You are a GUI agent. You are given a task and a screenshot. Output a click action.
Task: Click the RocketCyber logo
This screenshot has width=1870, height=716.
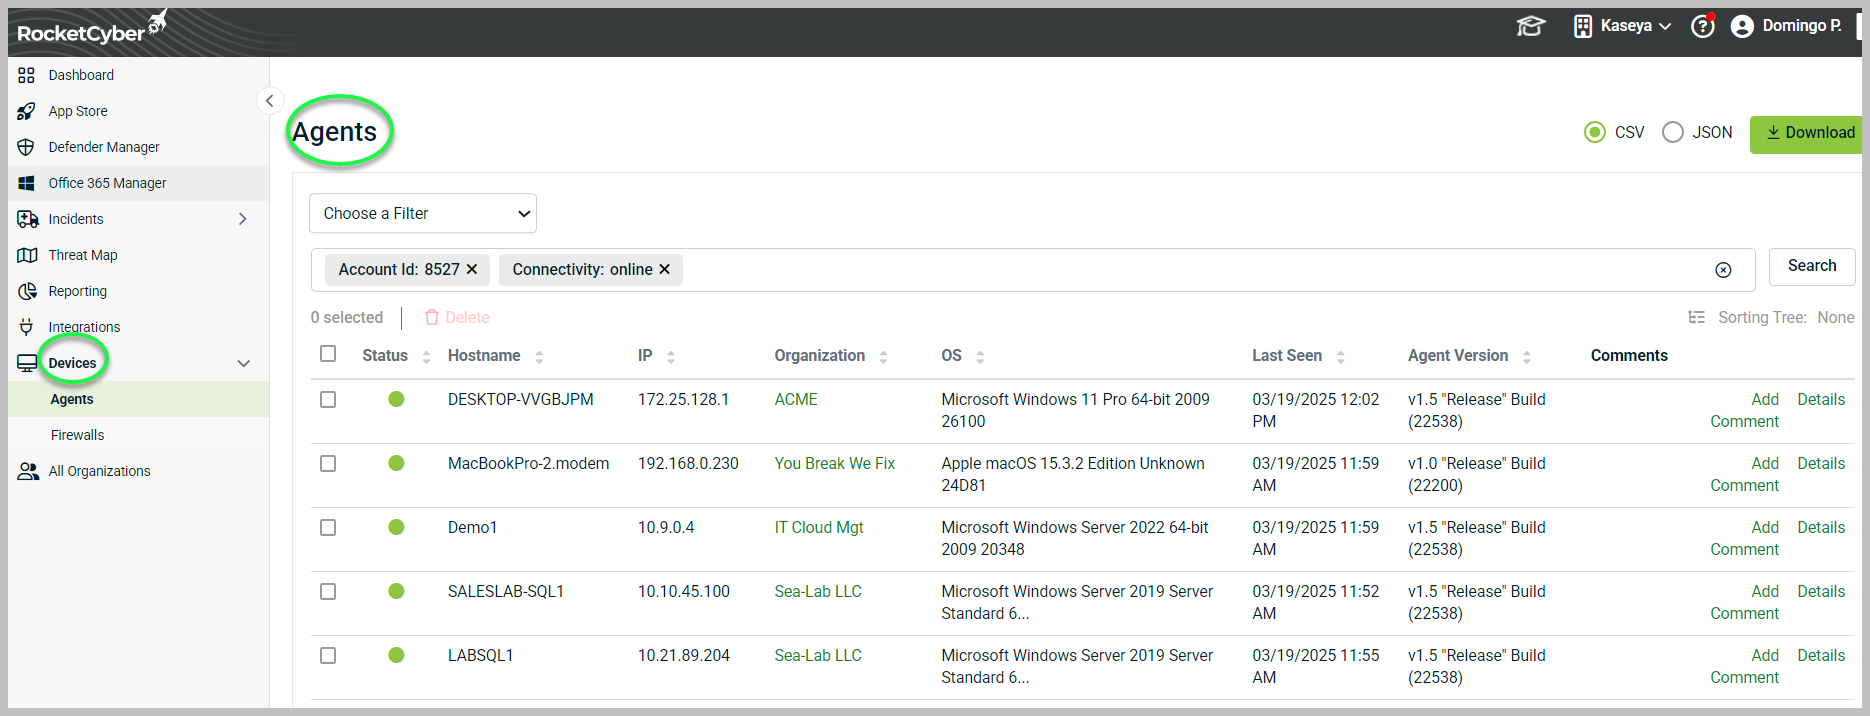(x=92, y=29)
